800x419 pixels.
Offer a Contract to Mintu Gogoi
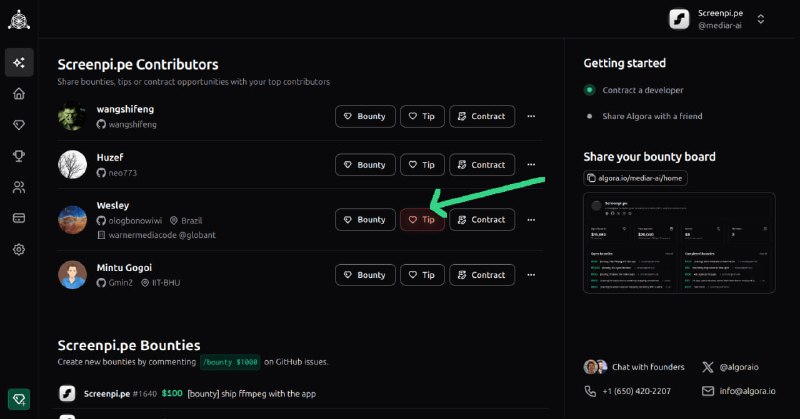pos(482,275)
